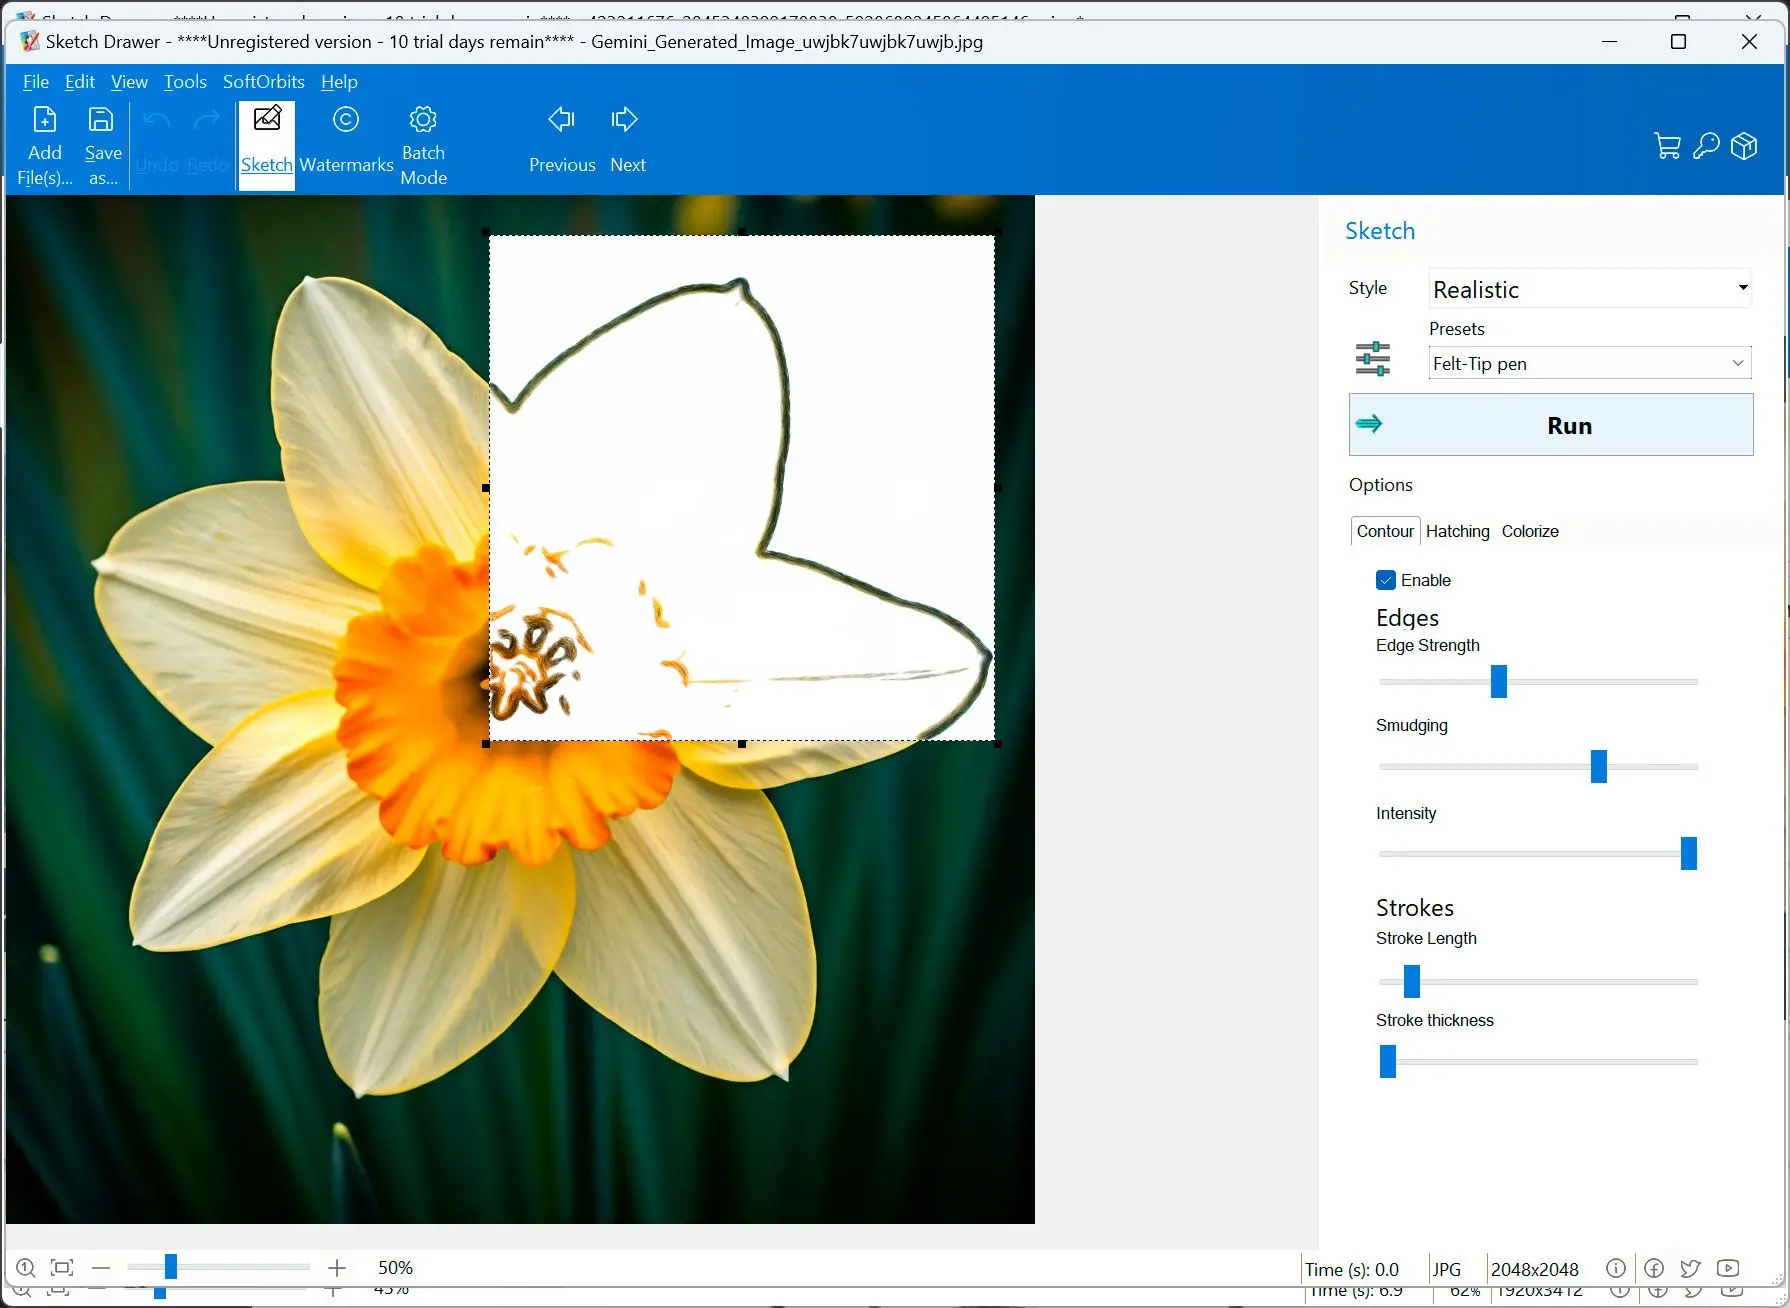Click the 50% zoom value
This screenshot has height=1308, width=1790.
click(x=395, y=1268)
